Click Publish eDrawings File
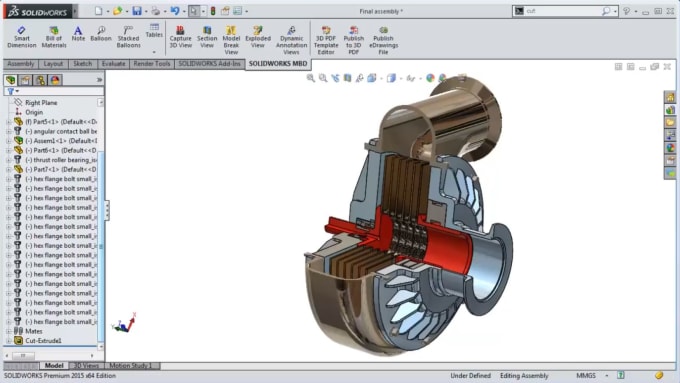Image resolution: width=680 pixels, height=383 pixels. pos(383,40)
